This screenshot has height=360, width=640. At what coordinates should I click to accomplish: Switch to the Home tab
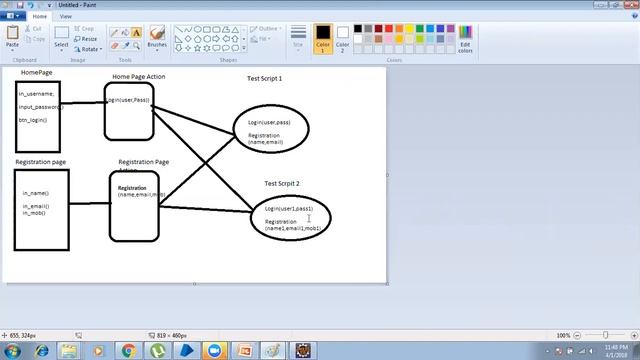(x=40, y=16)
